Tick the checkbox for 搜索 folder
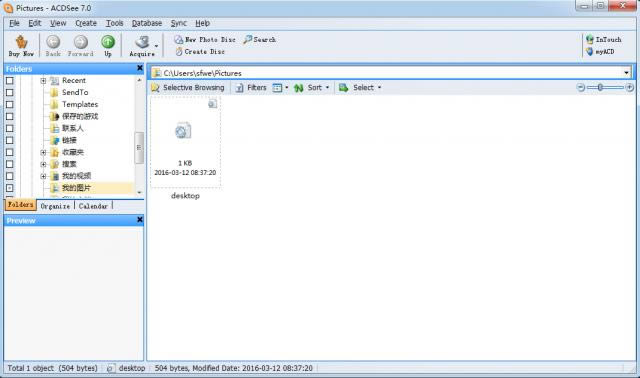The image size is (640, 378). 9,164
